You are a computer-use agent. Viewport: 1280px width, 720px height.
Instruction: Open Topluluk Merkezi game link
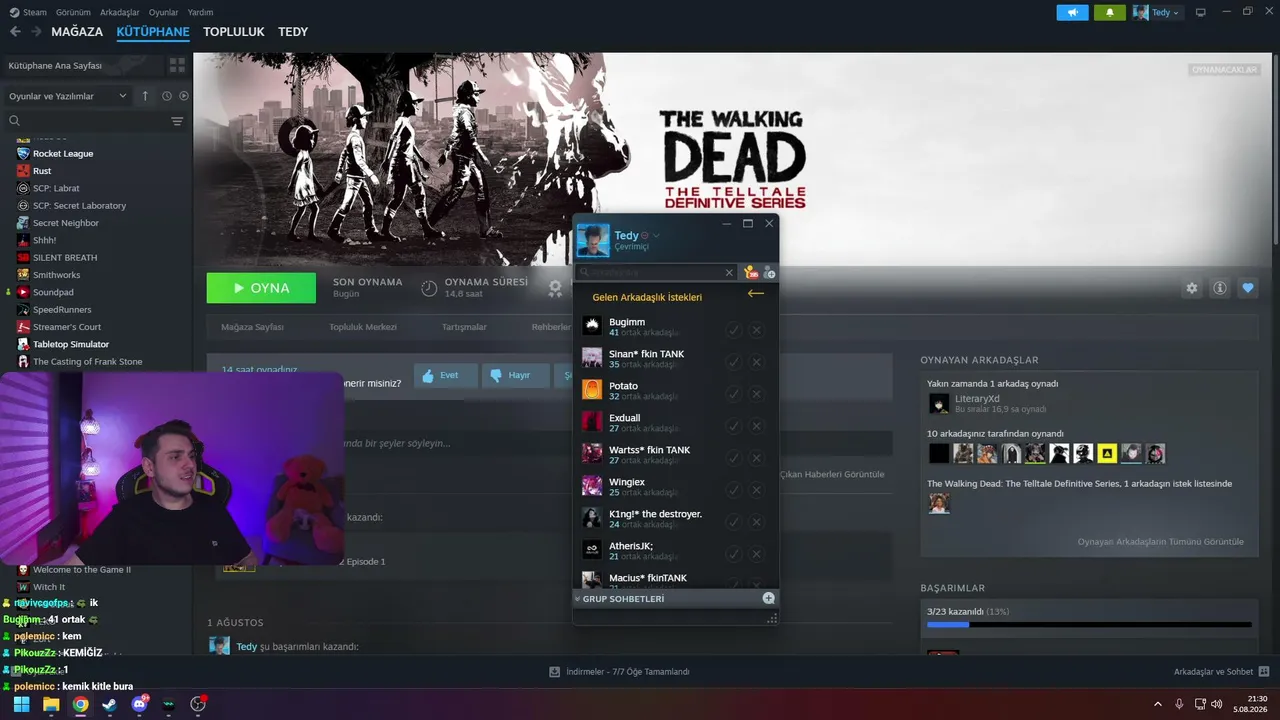coord(363,327)
